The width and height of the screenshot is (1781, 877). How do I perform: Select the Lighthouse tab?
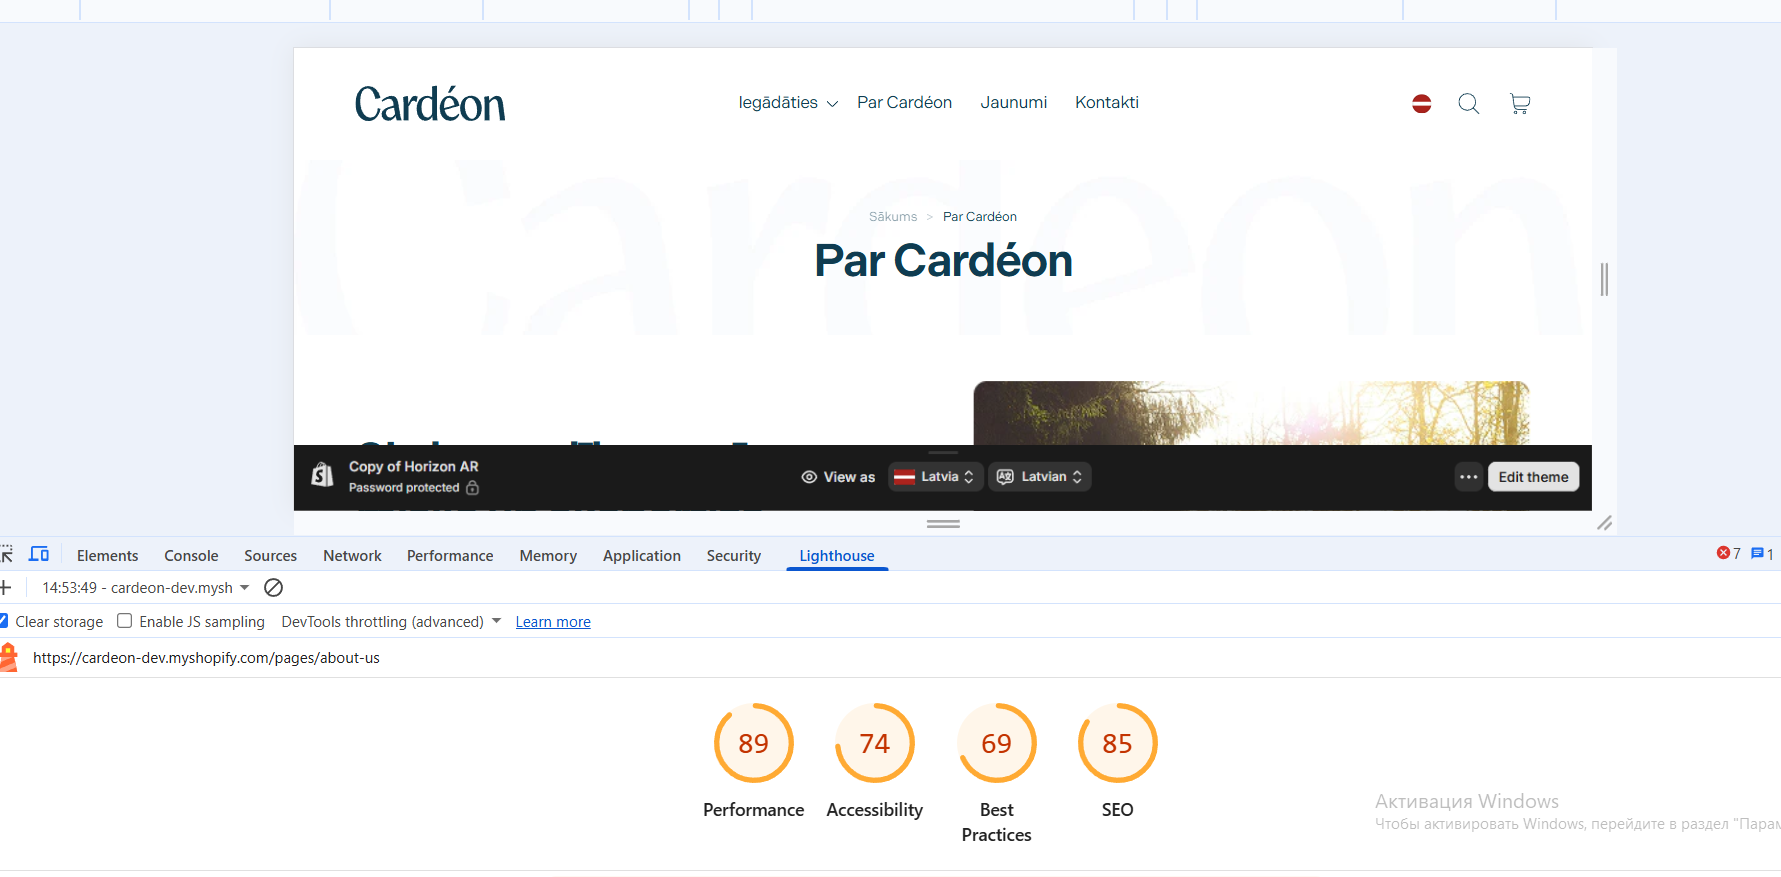[837, 556]
